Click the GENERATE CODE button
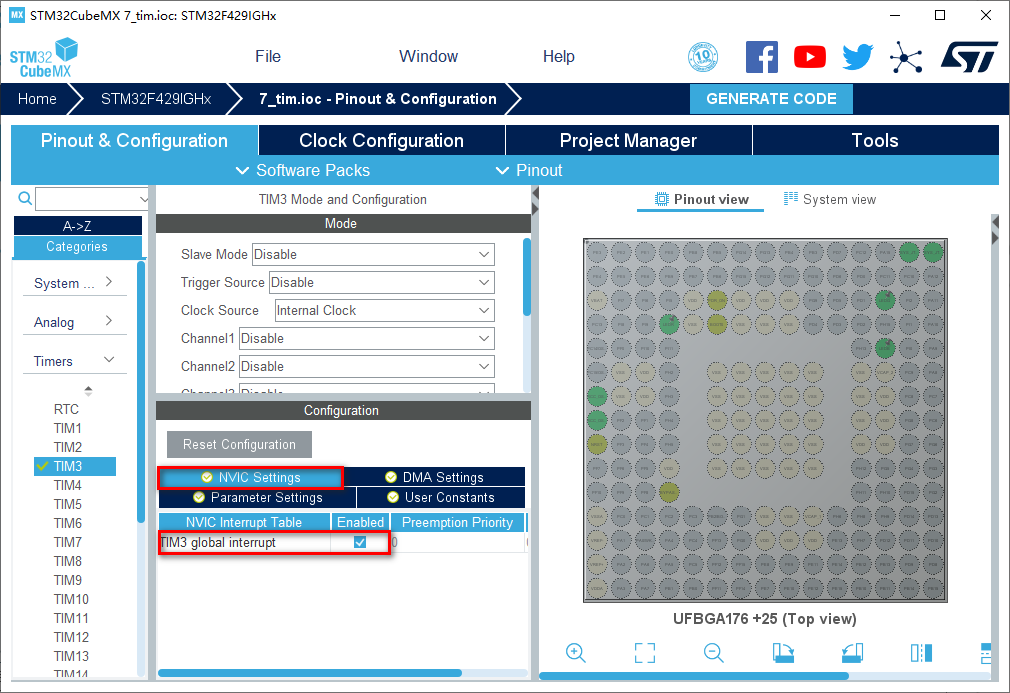The image size is (1010, 693). click(771, 99)
